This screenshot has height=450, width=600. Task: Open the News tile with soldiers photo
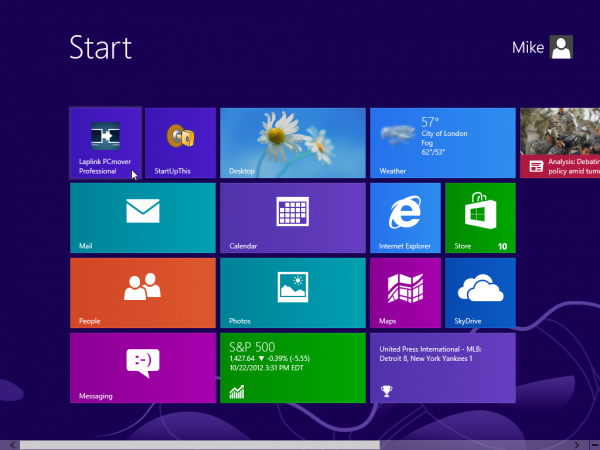pos(560,143)
